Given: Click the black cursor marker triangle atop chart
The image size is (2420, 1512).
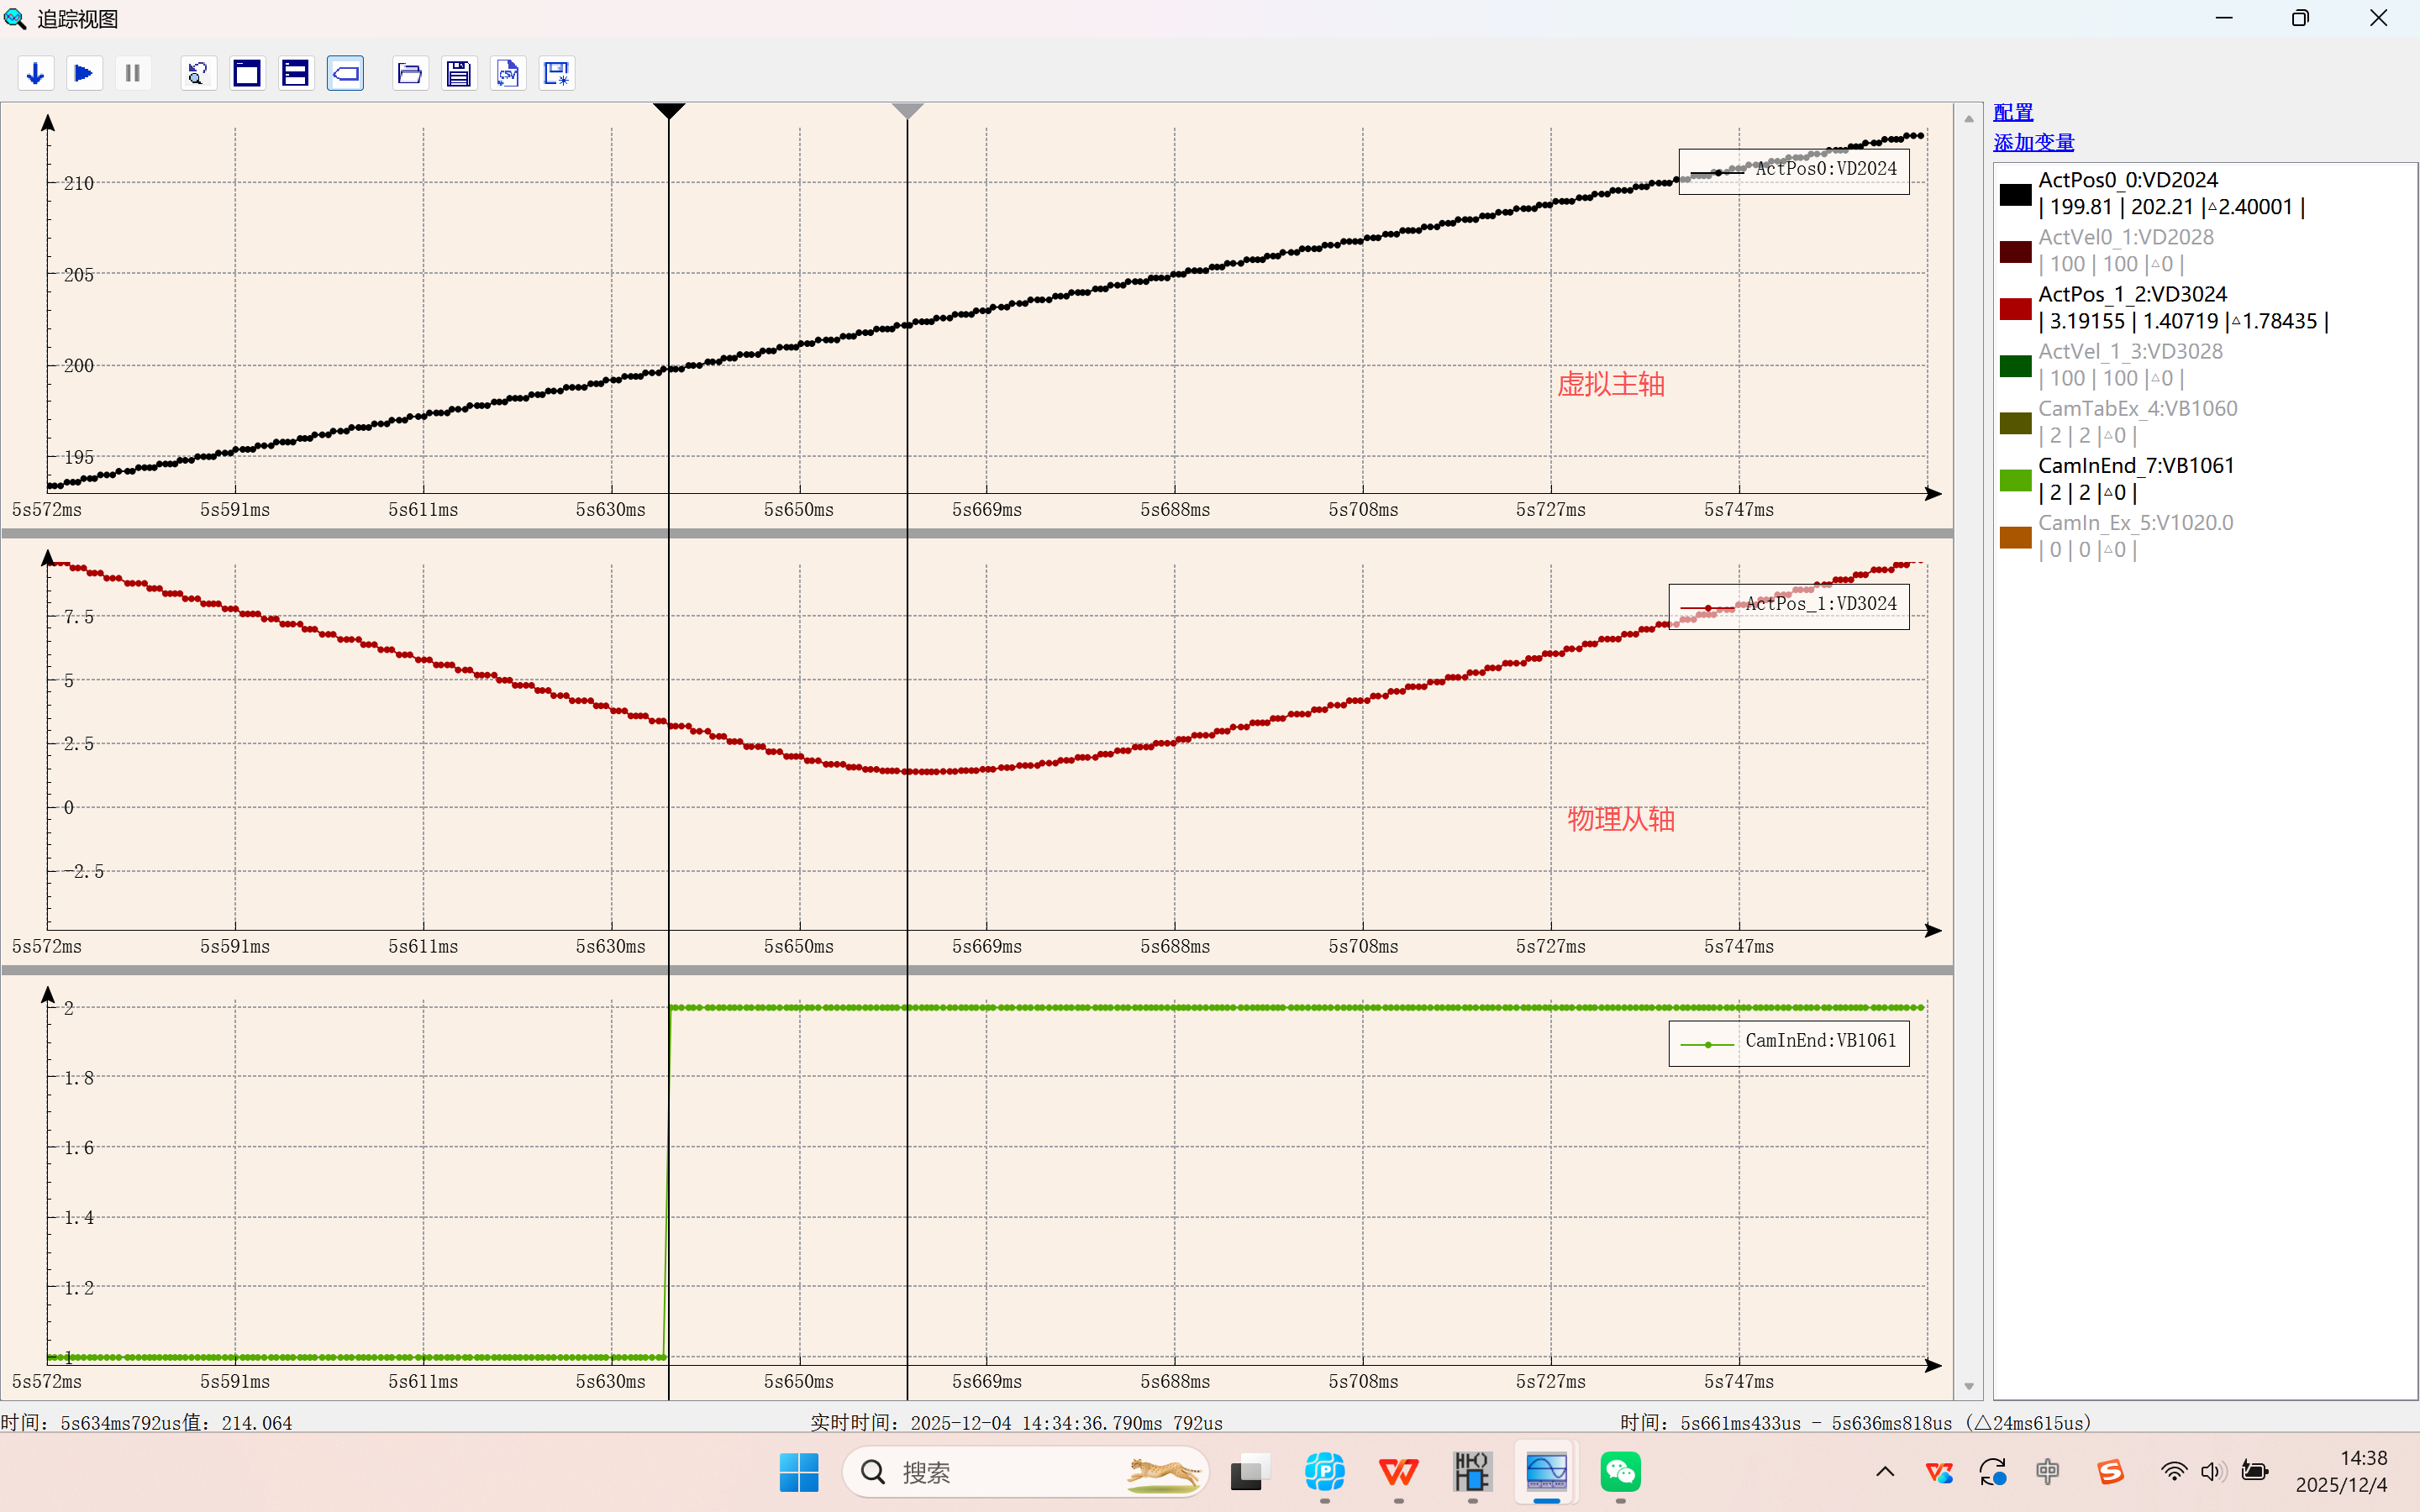Looking at the screenshot, I should 669,110.
